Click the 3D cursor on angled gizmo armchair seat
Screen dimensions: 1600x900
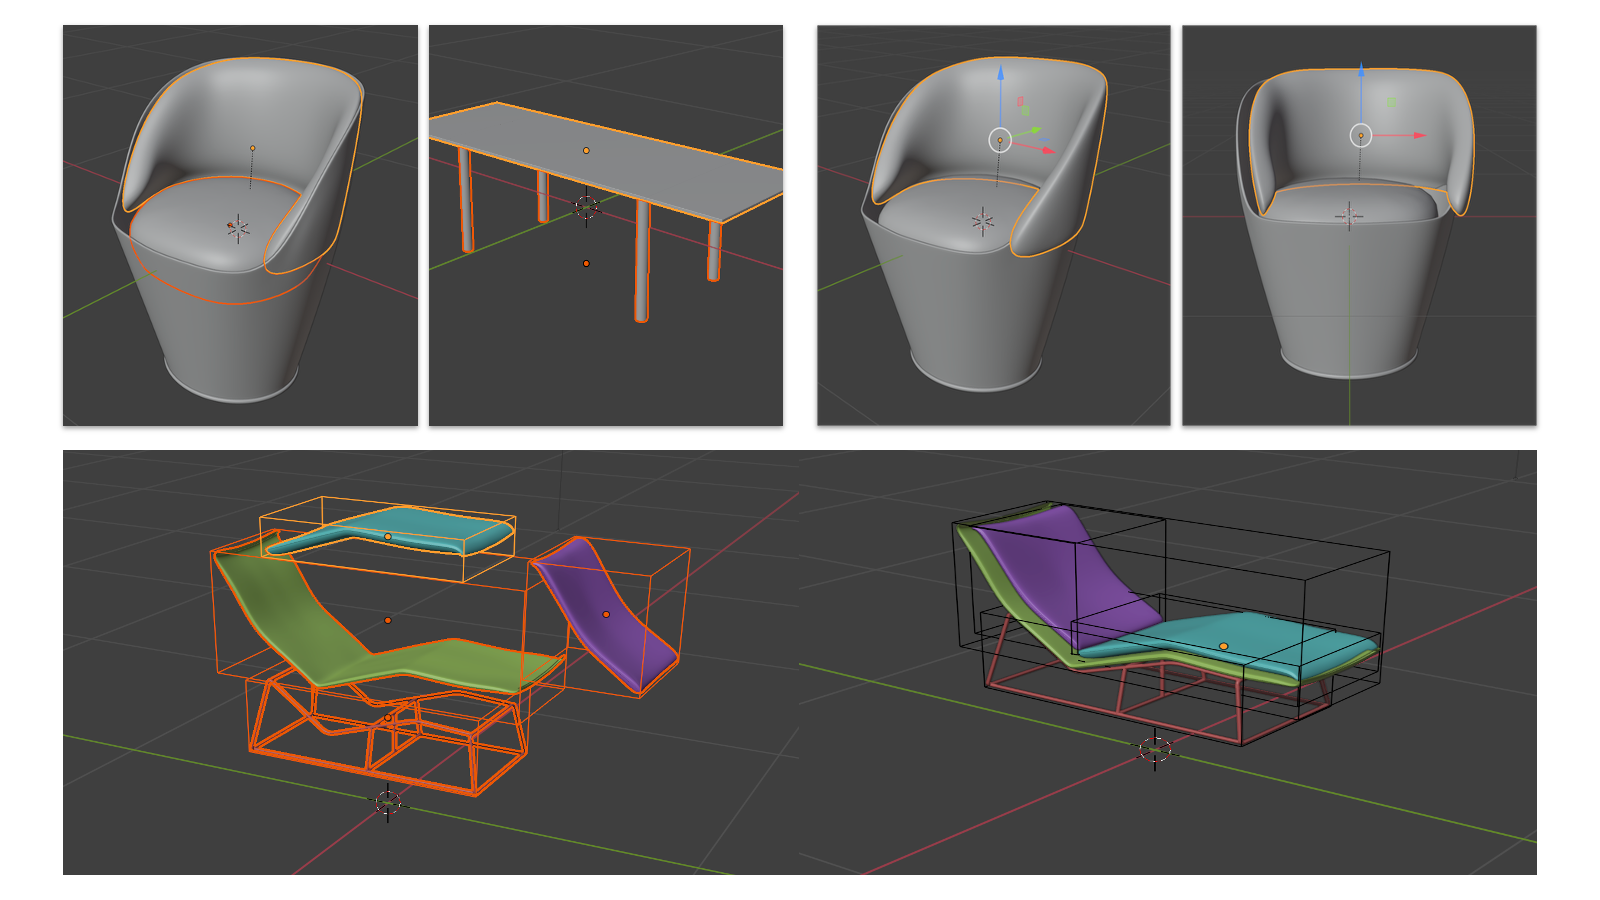pos(983,222)
